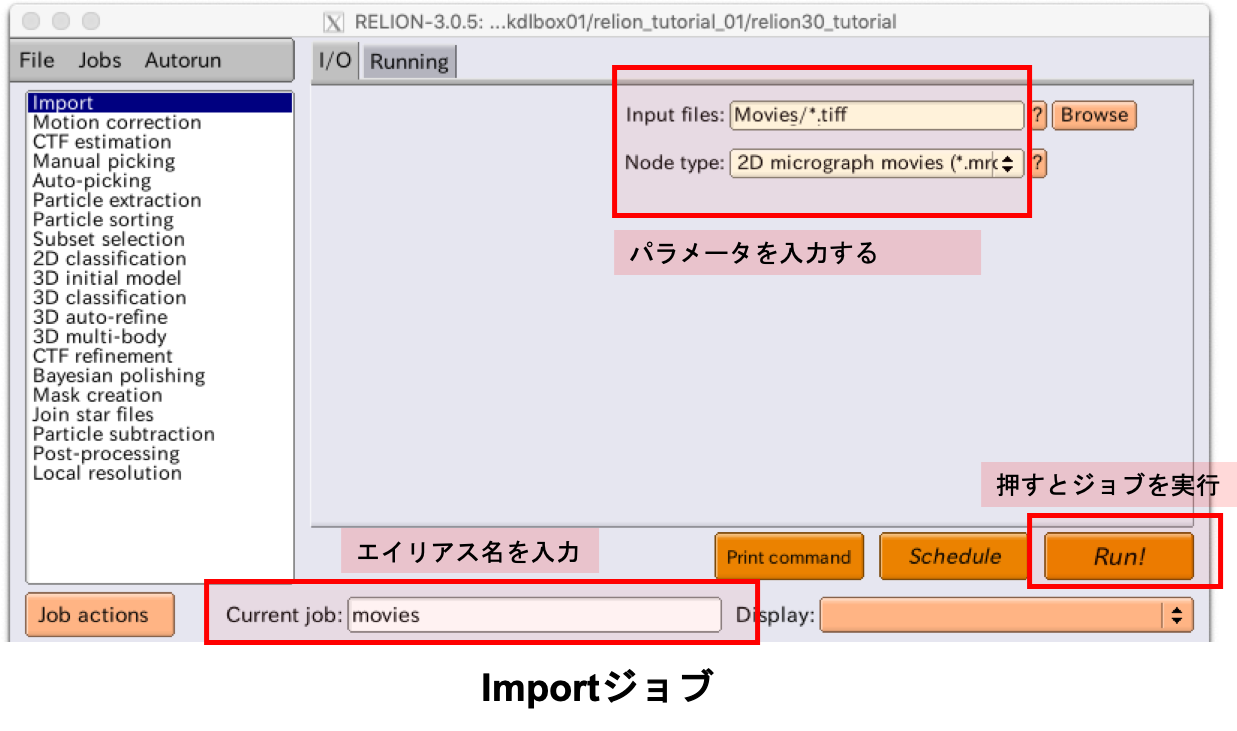Image resolution: width=1237 pixels, height=731 pixels.
Task: Show help for Input files
Action: coord(1038,115)
